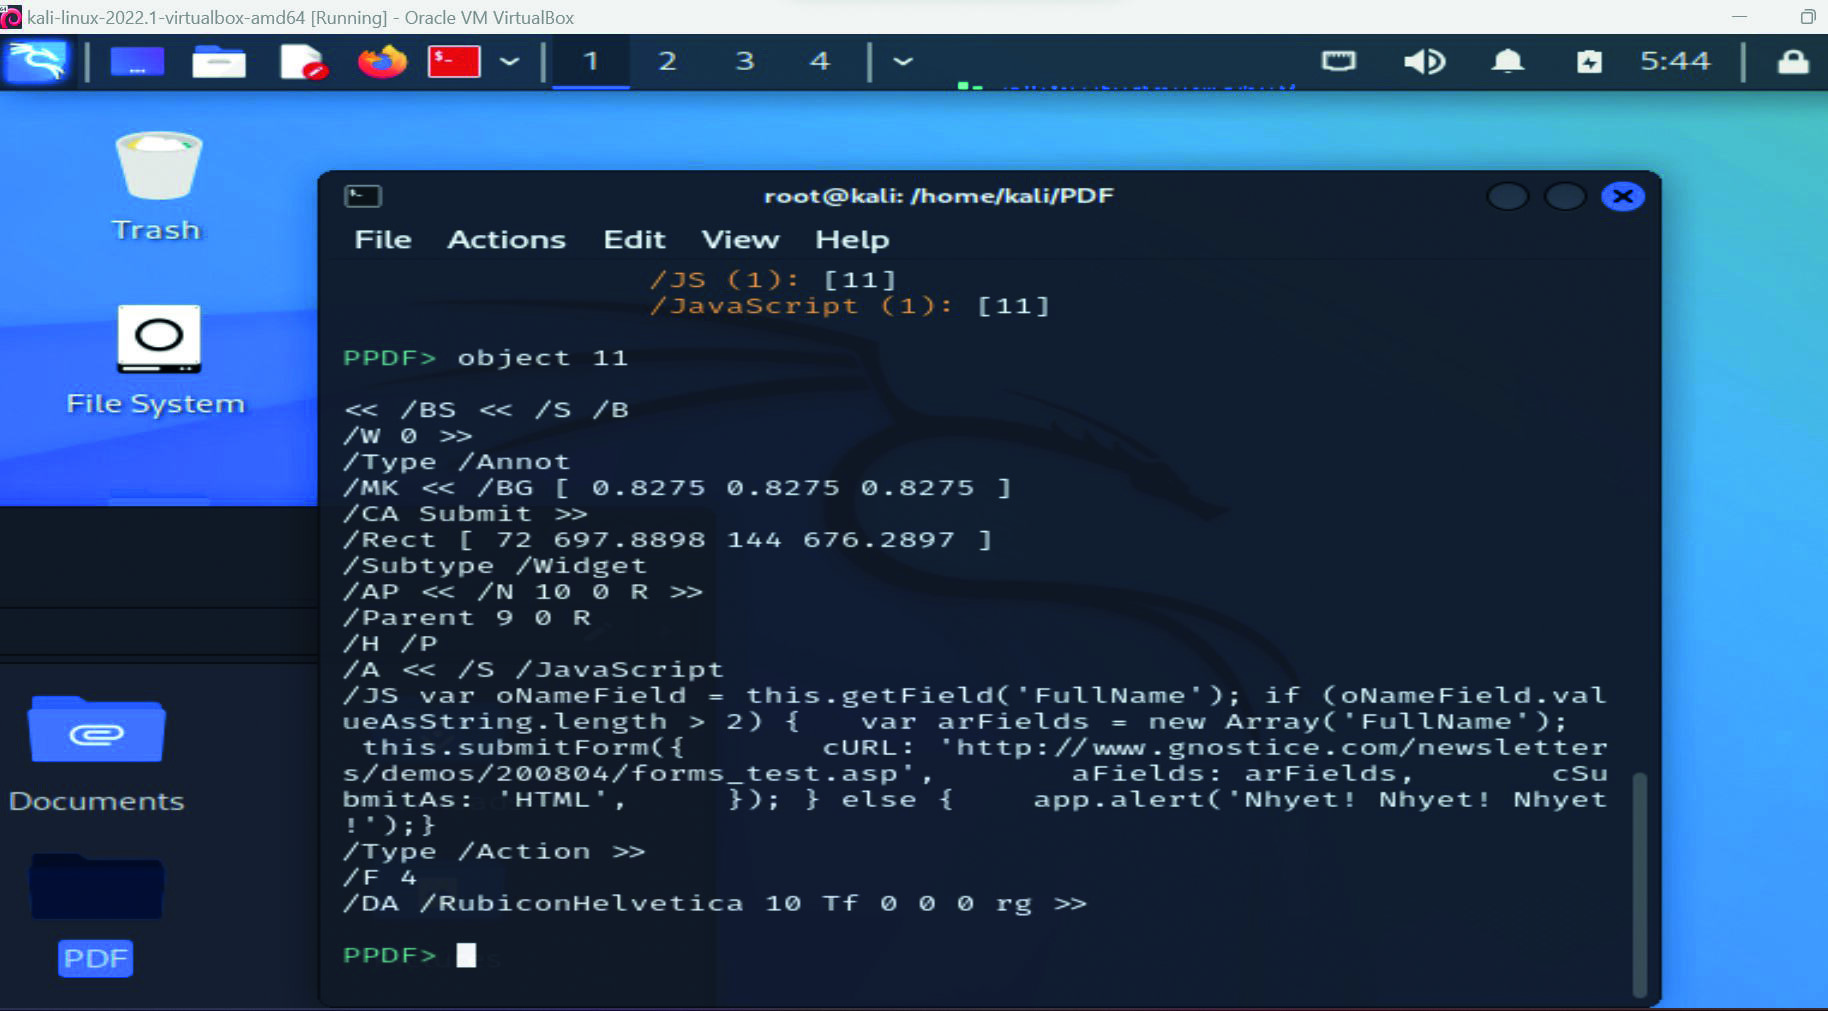
Task: Select the Documents folder icon
Action: point(97,755)
